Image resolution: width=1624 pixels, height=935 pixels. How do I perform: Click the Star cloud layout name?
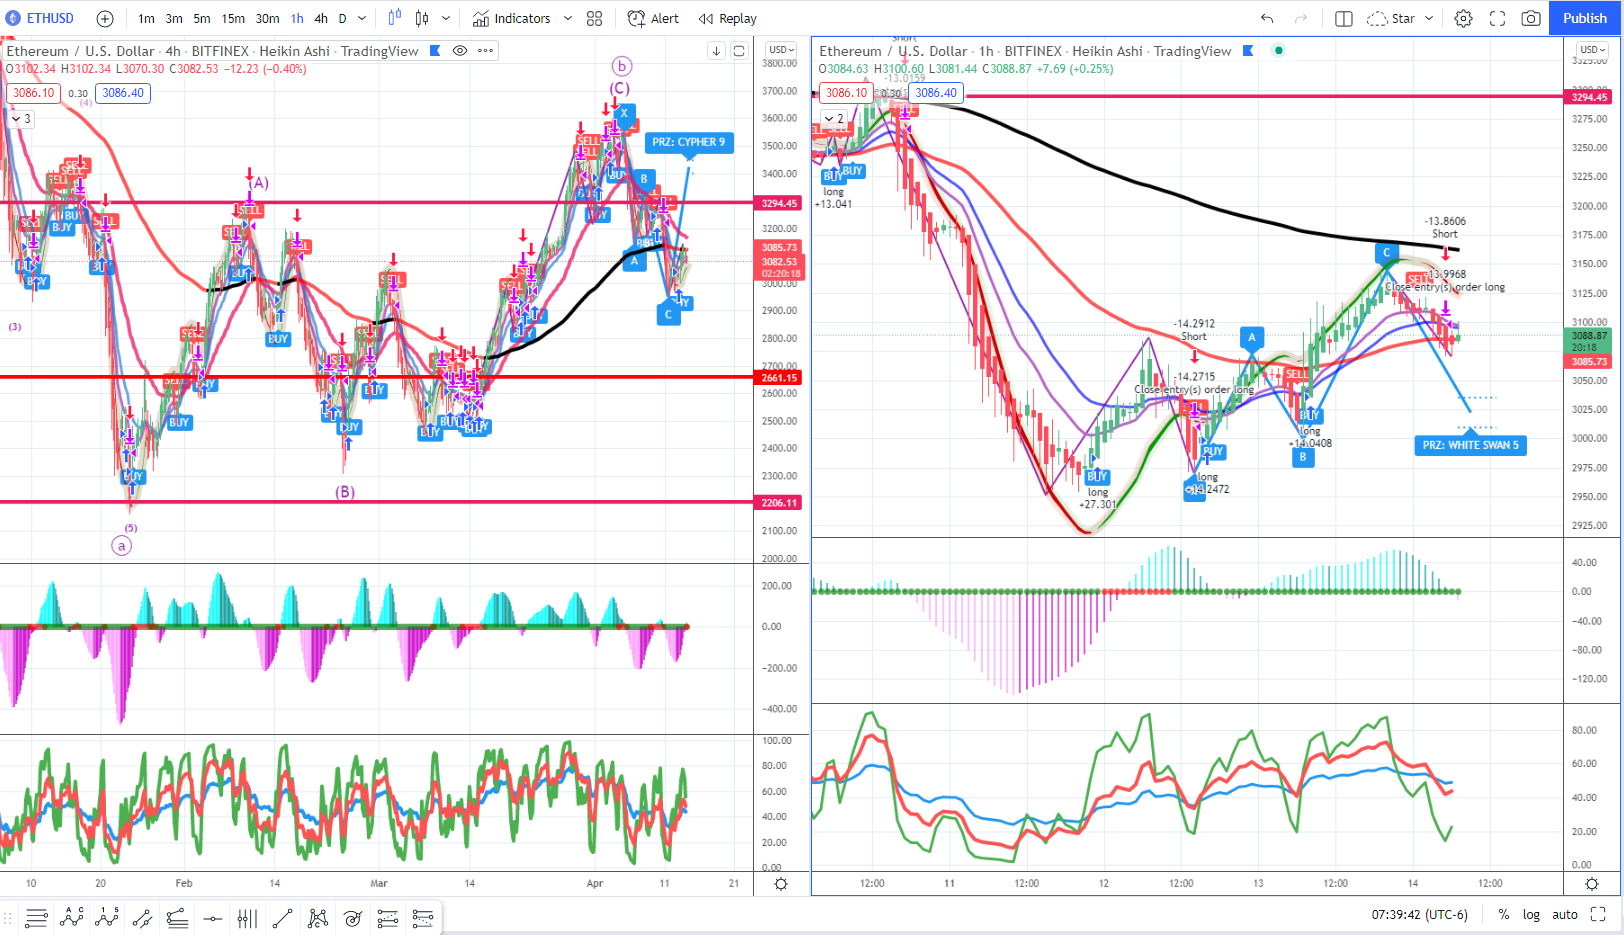pos(1391,18)
